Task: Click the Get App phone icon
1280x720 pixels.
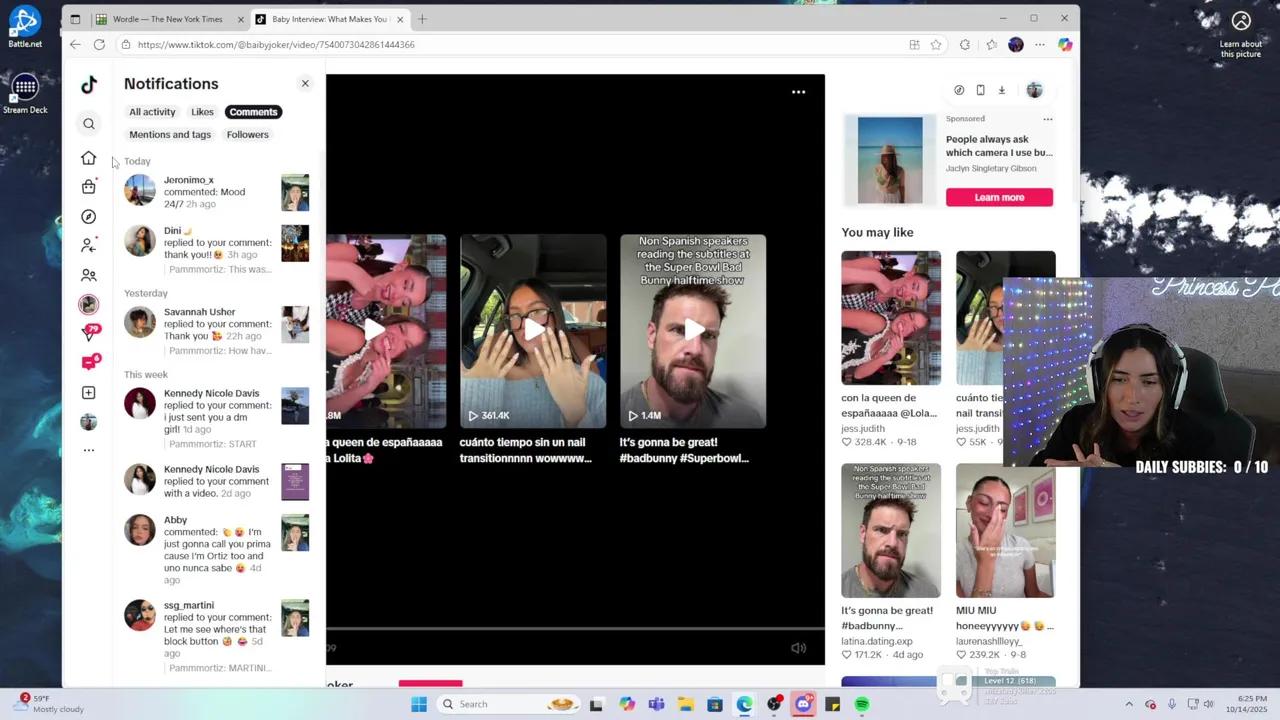Action: [980, 90]
